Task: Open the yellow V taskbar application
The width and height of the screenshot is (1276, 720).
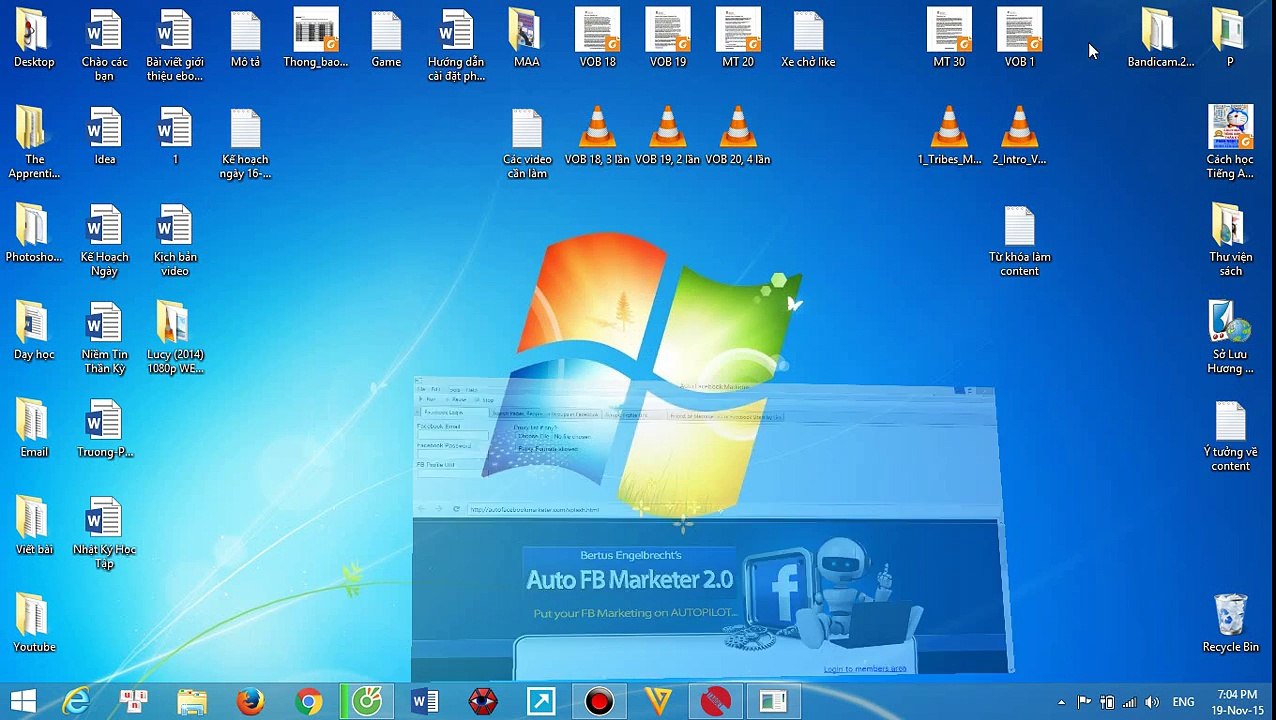Action: click(658, 702)
